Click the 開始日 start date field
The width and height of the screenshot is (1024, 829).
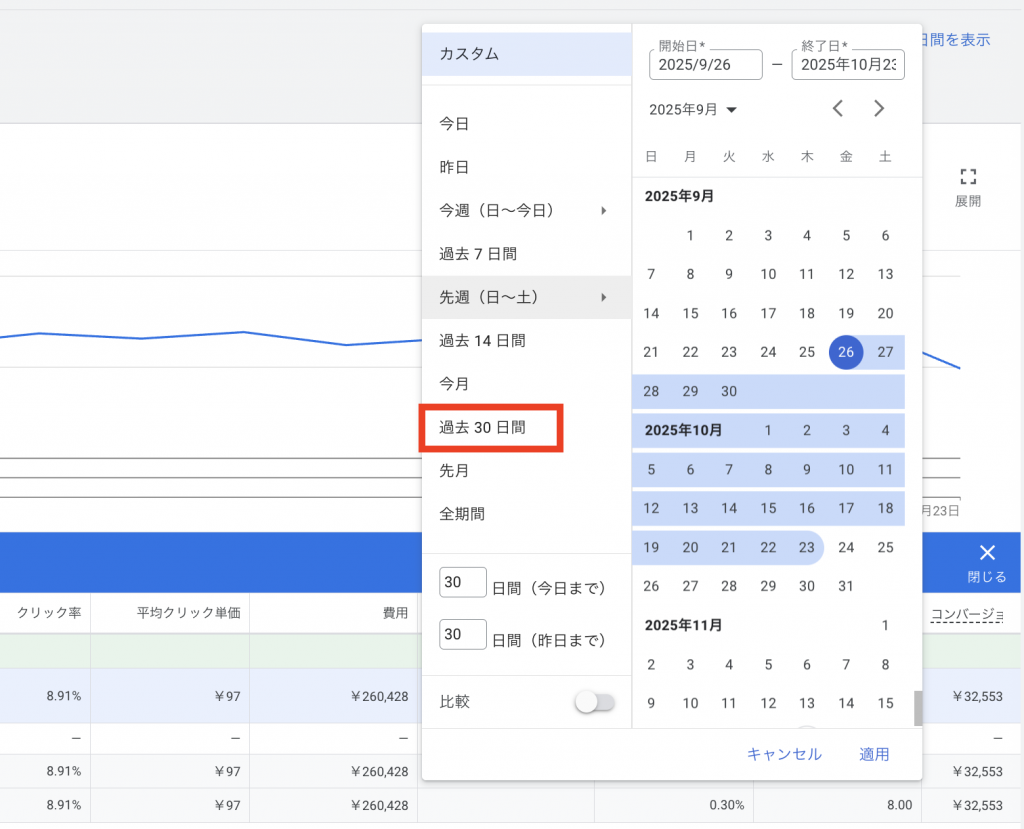705,65
